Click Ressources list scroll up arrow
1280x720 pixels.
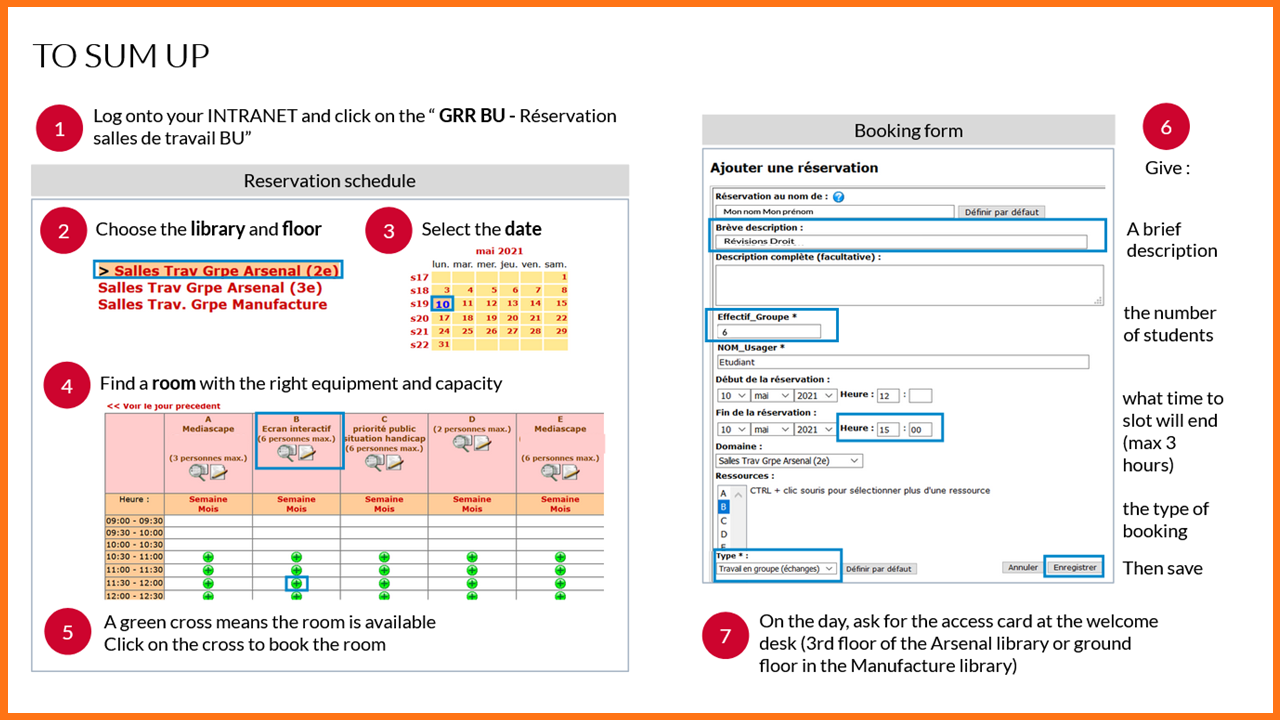coord(738,495)
